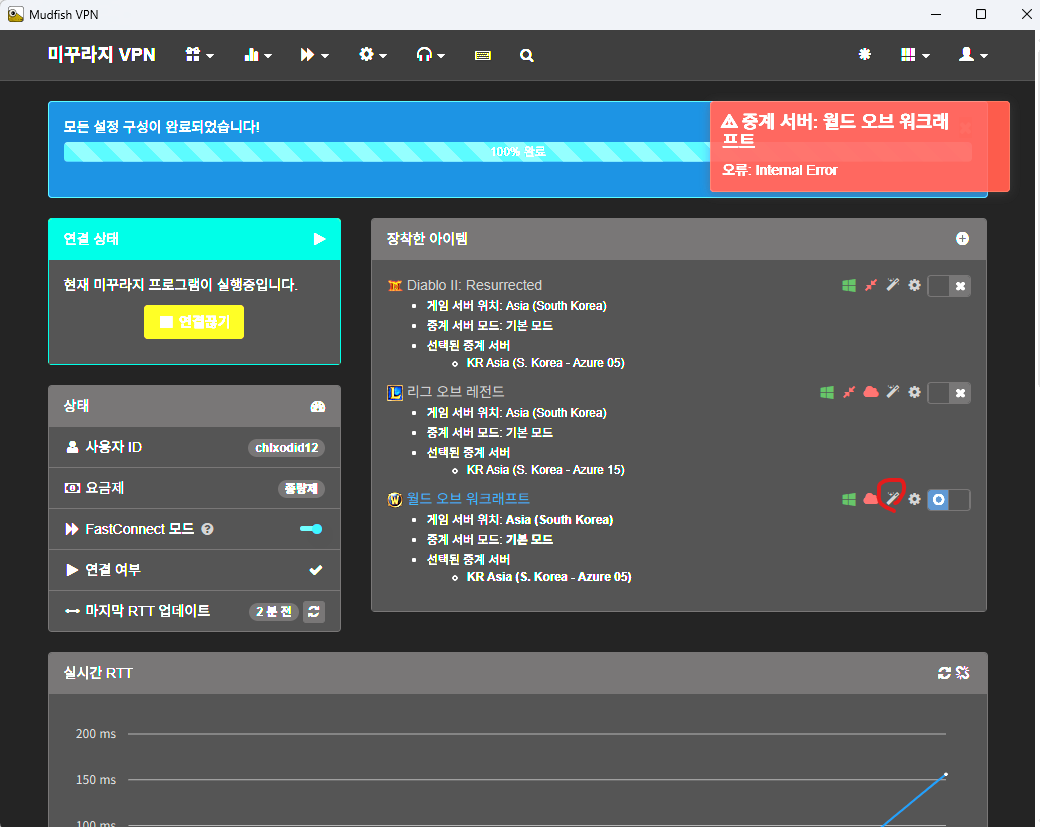
Task: Click the magic wand icon for 월드 오브 워크래프트
Action: pyautogui.click(x=893, y=499)
